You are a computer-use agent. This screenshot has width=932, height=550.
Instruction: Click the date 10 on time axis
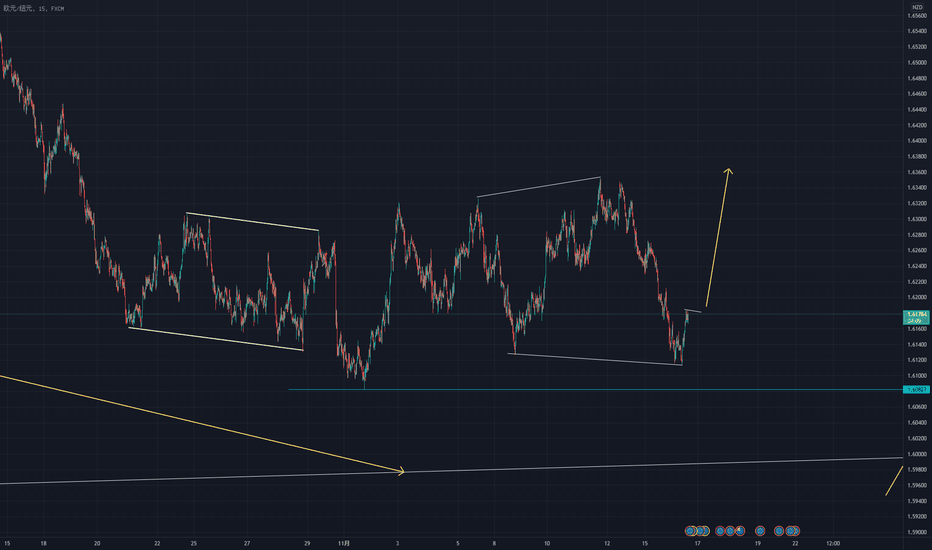547,543
